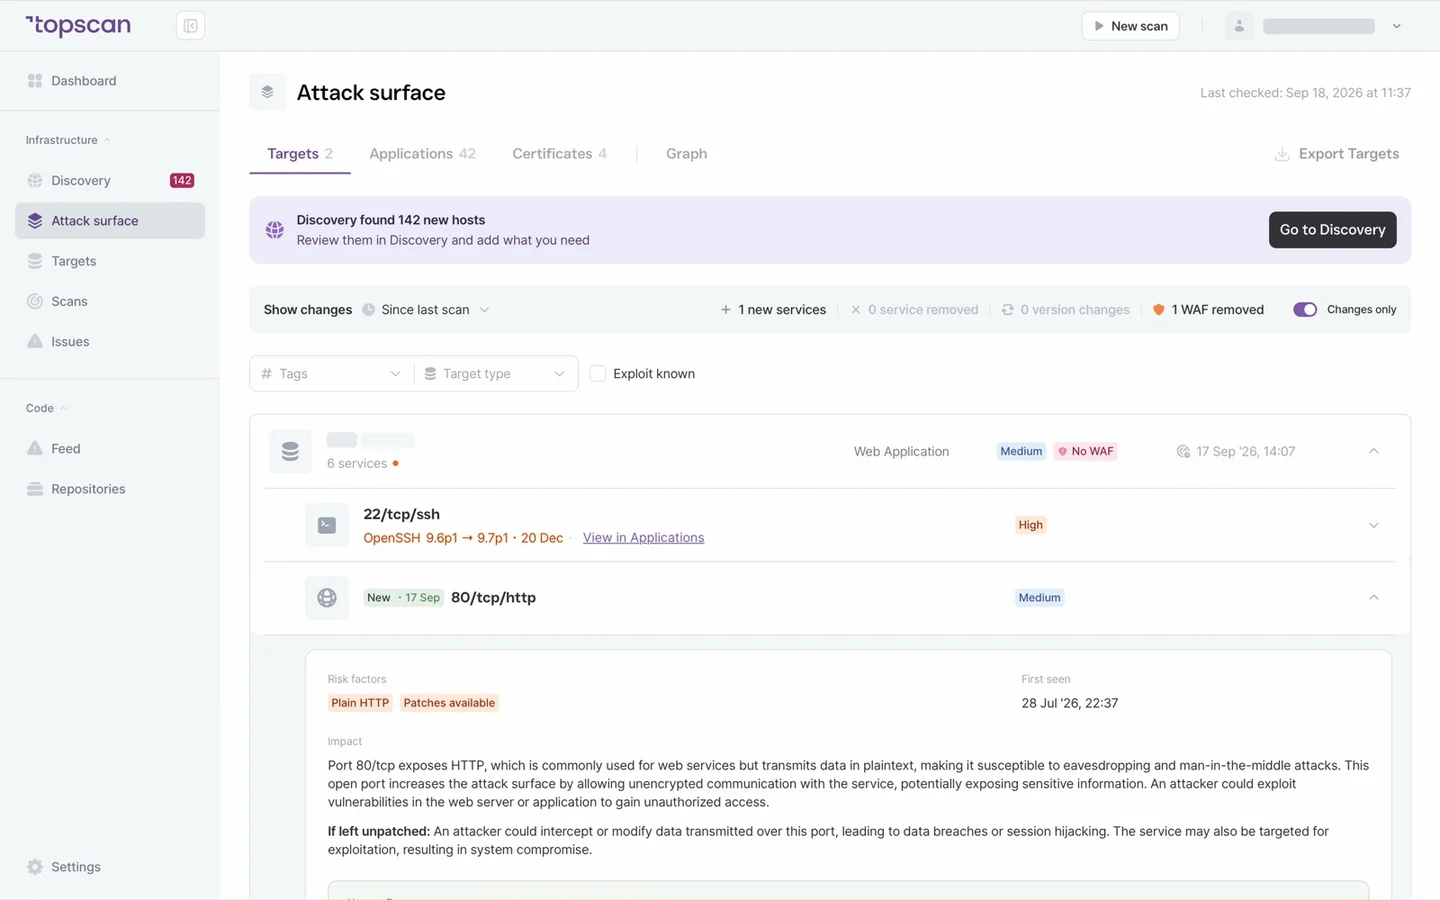Click the Medium badge on target row

[x=1021, y=452]
